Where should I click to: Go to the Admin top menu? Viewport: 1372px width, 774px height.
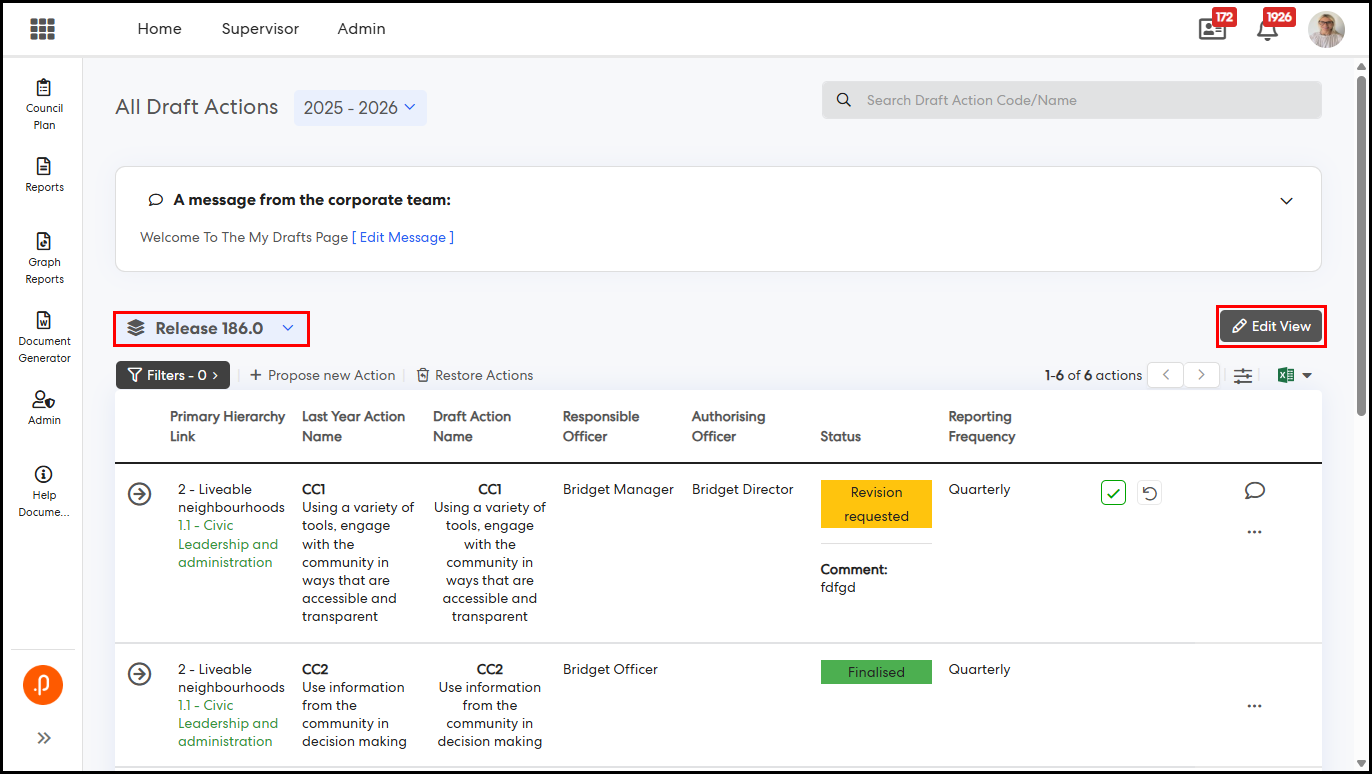(361, 29)
